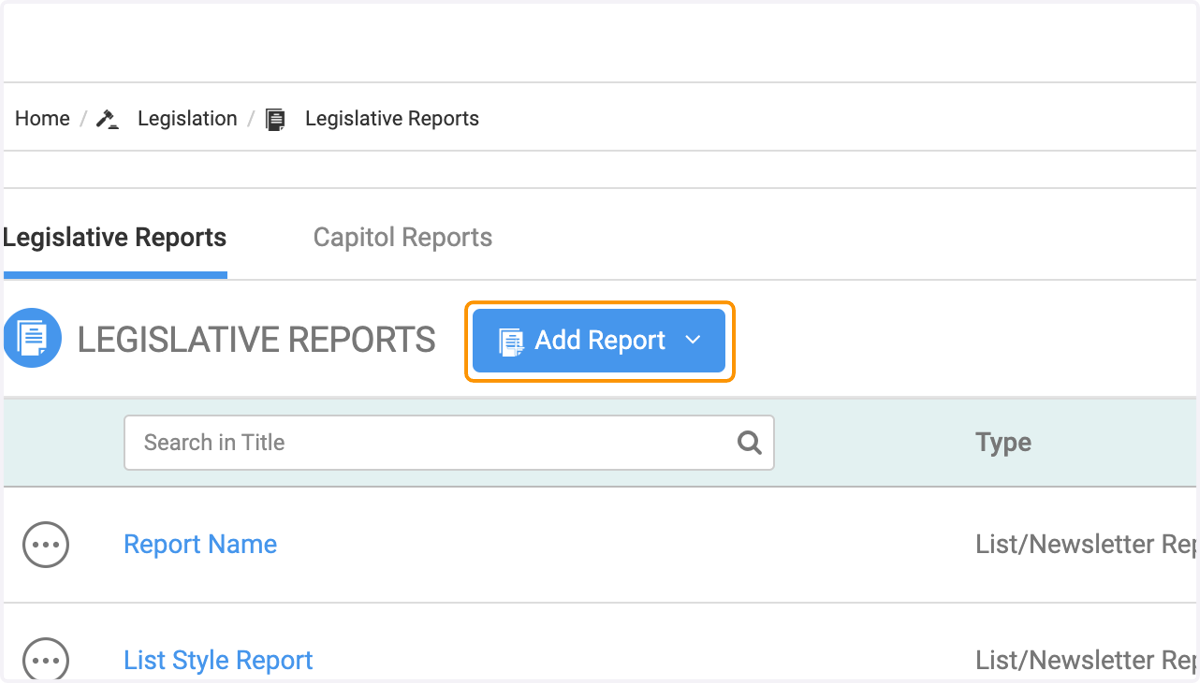The height and width of the screenshot is (683, 1200).
Task: Click the Home breadcrumb link
Action: [42, 118]
